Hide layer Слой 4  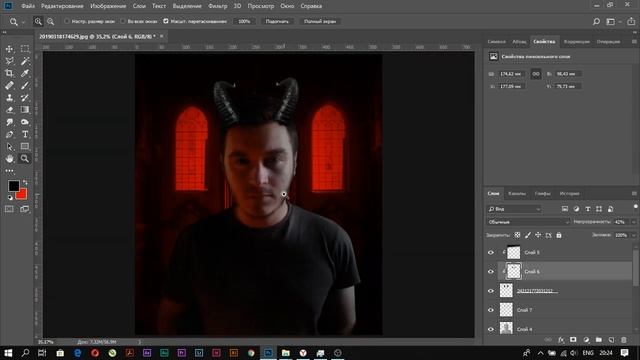click(491, 329)
